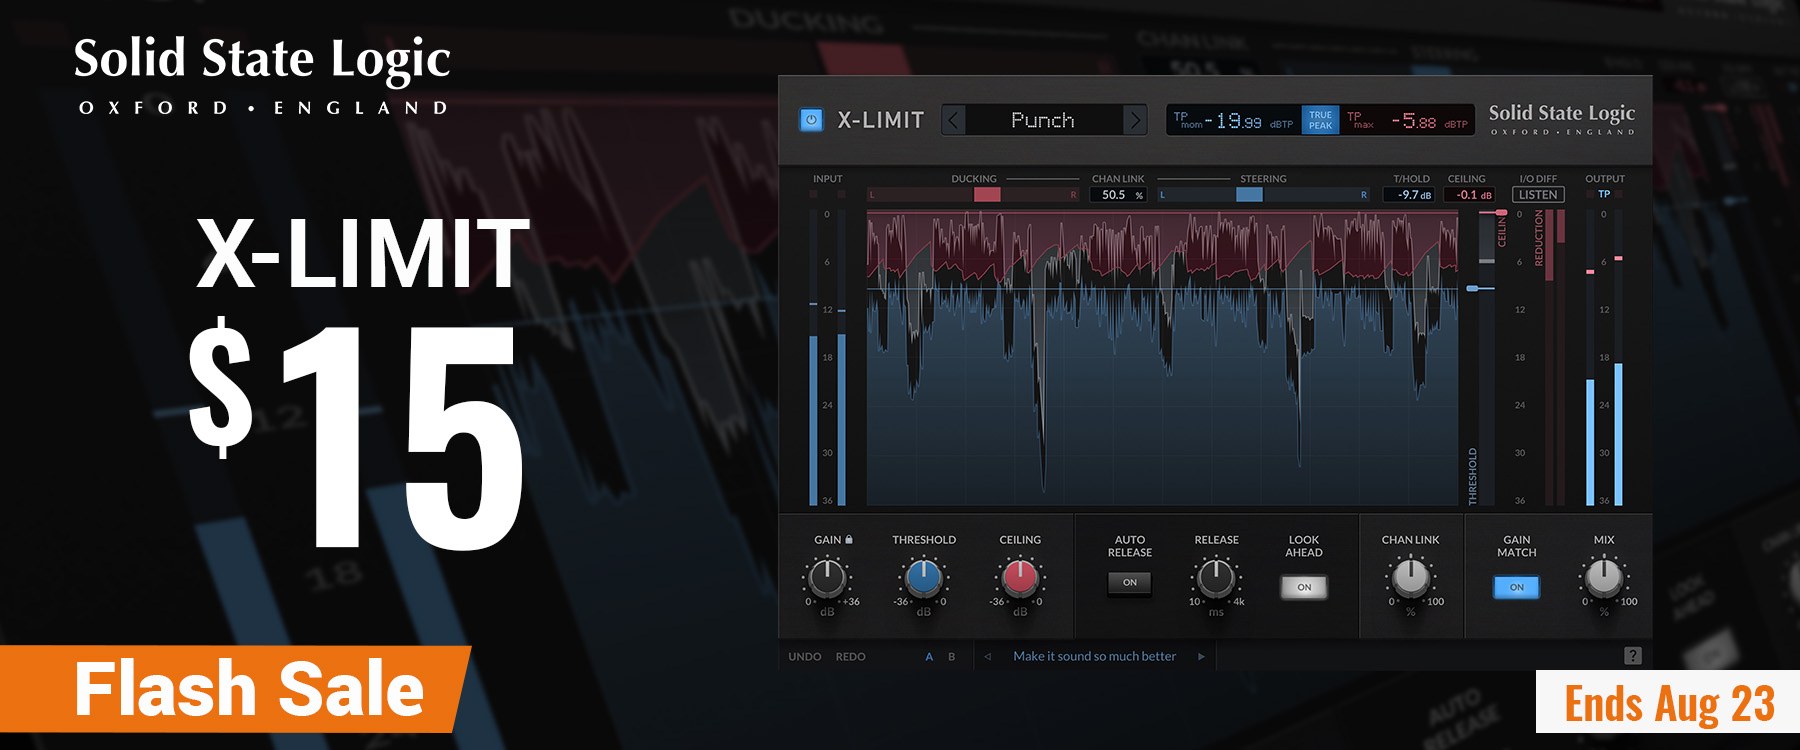
Task: Click the RELEASE knob
Action: tap(1216, 577)
